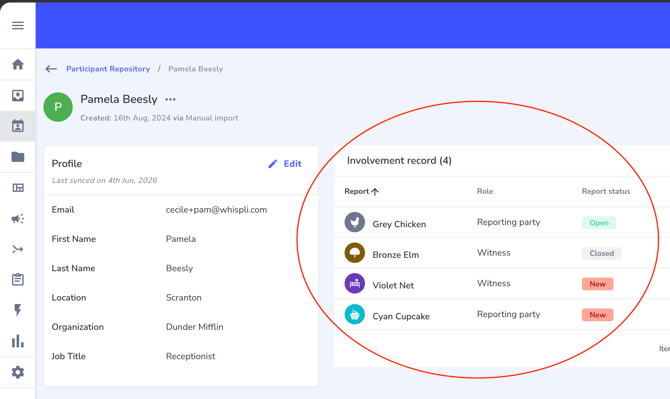Click the Last Name value Beesly
The width and height of the screenshot is (670, 399).
[x=179, y=268]
